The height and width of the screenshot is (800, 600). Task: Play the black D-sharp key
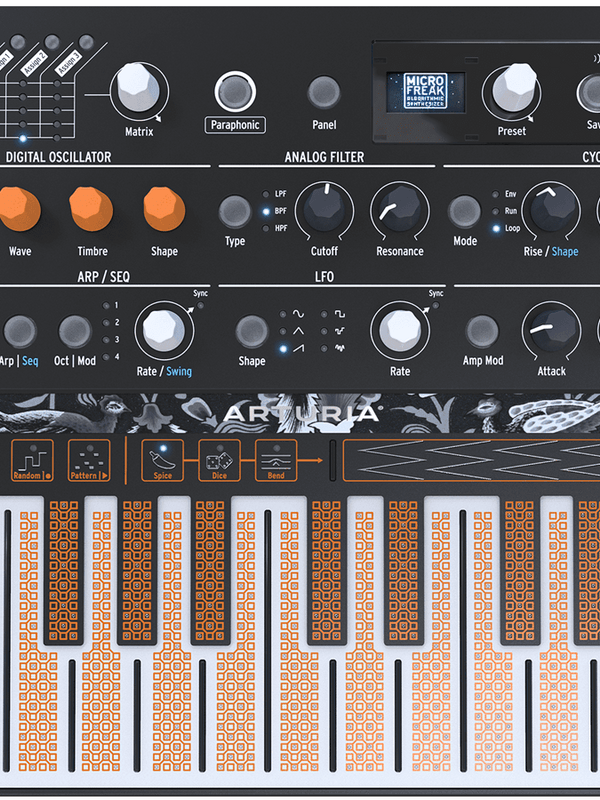coord(404,570)
